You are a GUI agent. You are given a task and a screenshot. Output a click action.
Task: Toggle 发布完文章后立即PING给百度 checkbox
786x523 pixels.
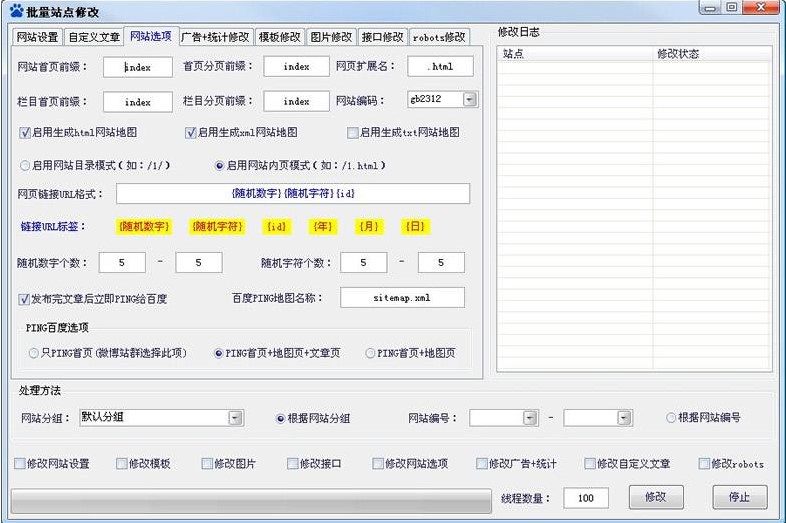(24, 299)
